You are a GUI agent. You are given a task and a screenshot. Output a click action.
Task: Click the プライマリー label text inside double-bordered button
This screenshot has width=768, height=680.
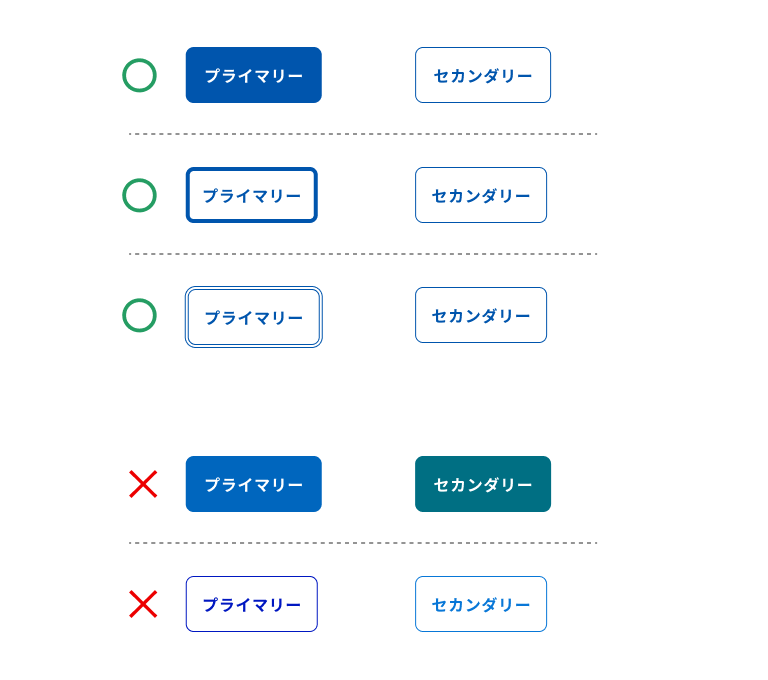click(x=254, y=318)
